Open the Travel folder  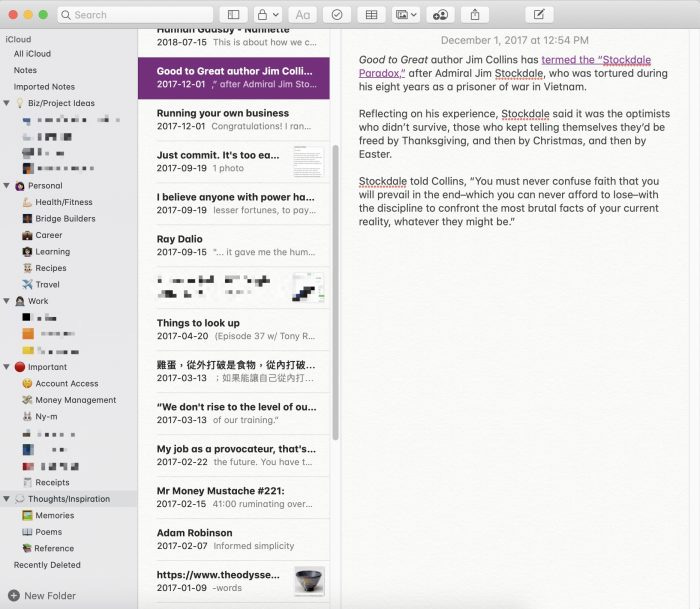coord(47,284)
